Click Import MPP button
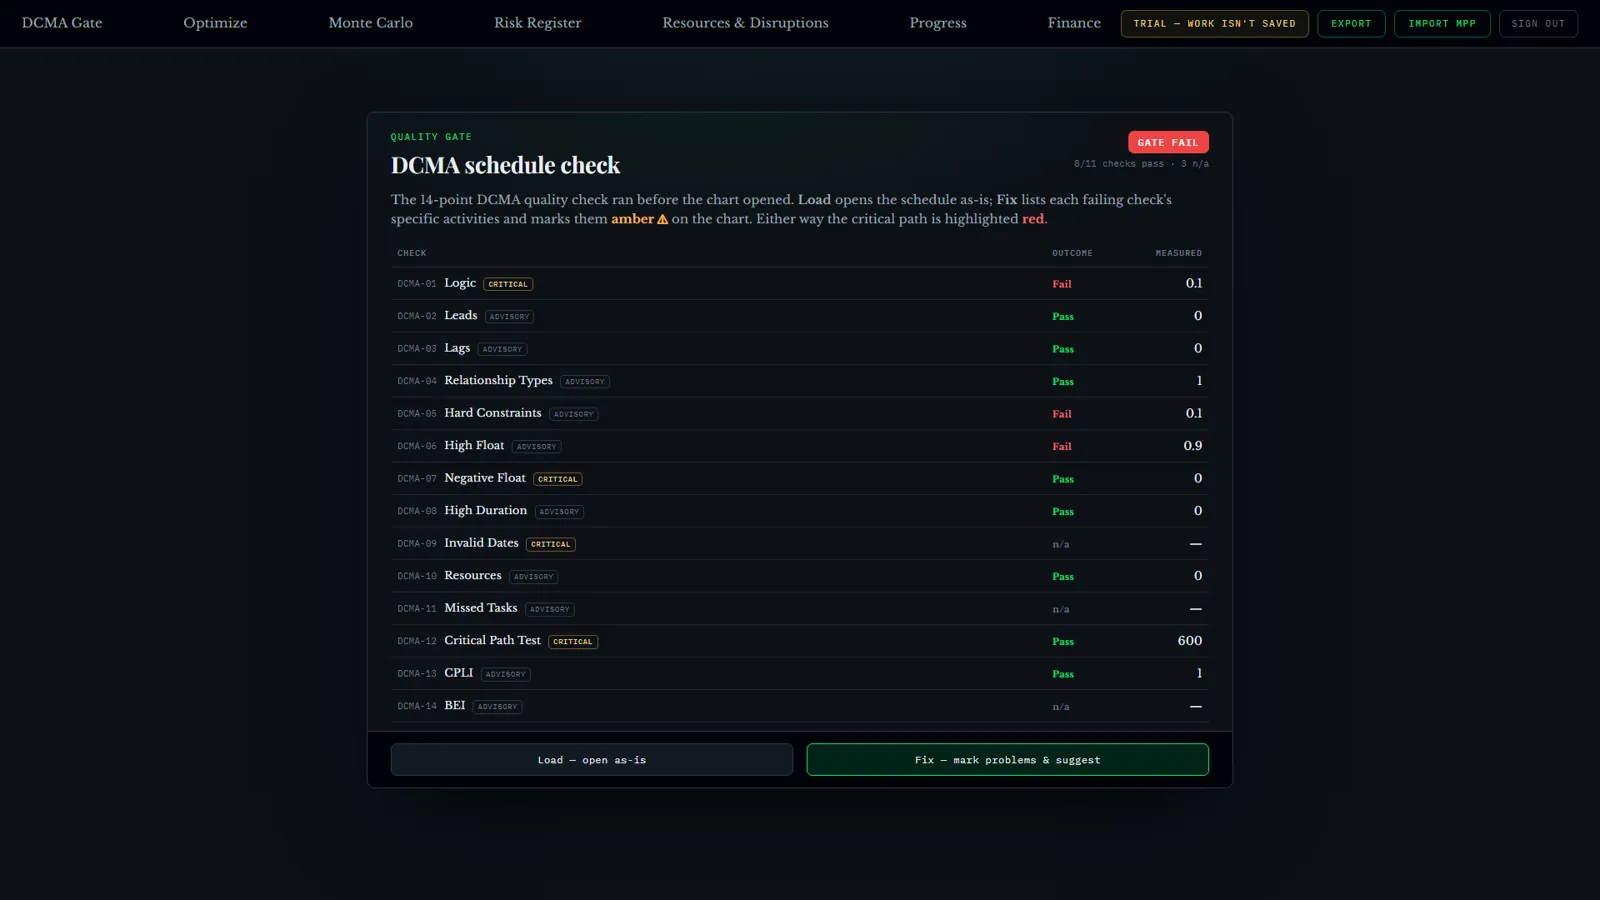1600x900 pixels. 1442,24
